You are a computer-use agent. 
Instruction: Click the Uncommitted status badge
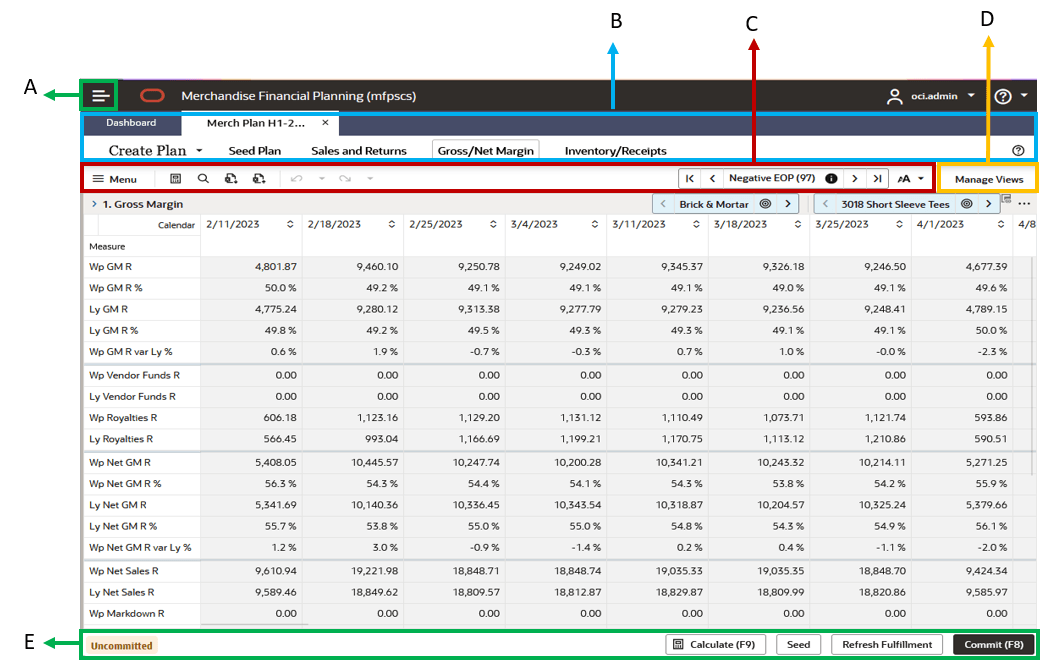[121, 646]
